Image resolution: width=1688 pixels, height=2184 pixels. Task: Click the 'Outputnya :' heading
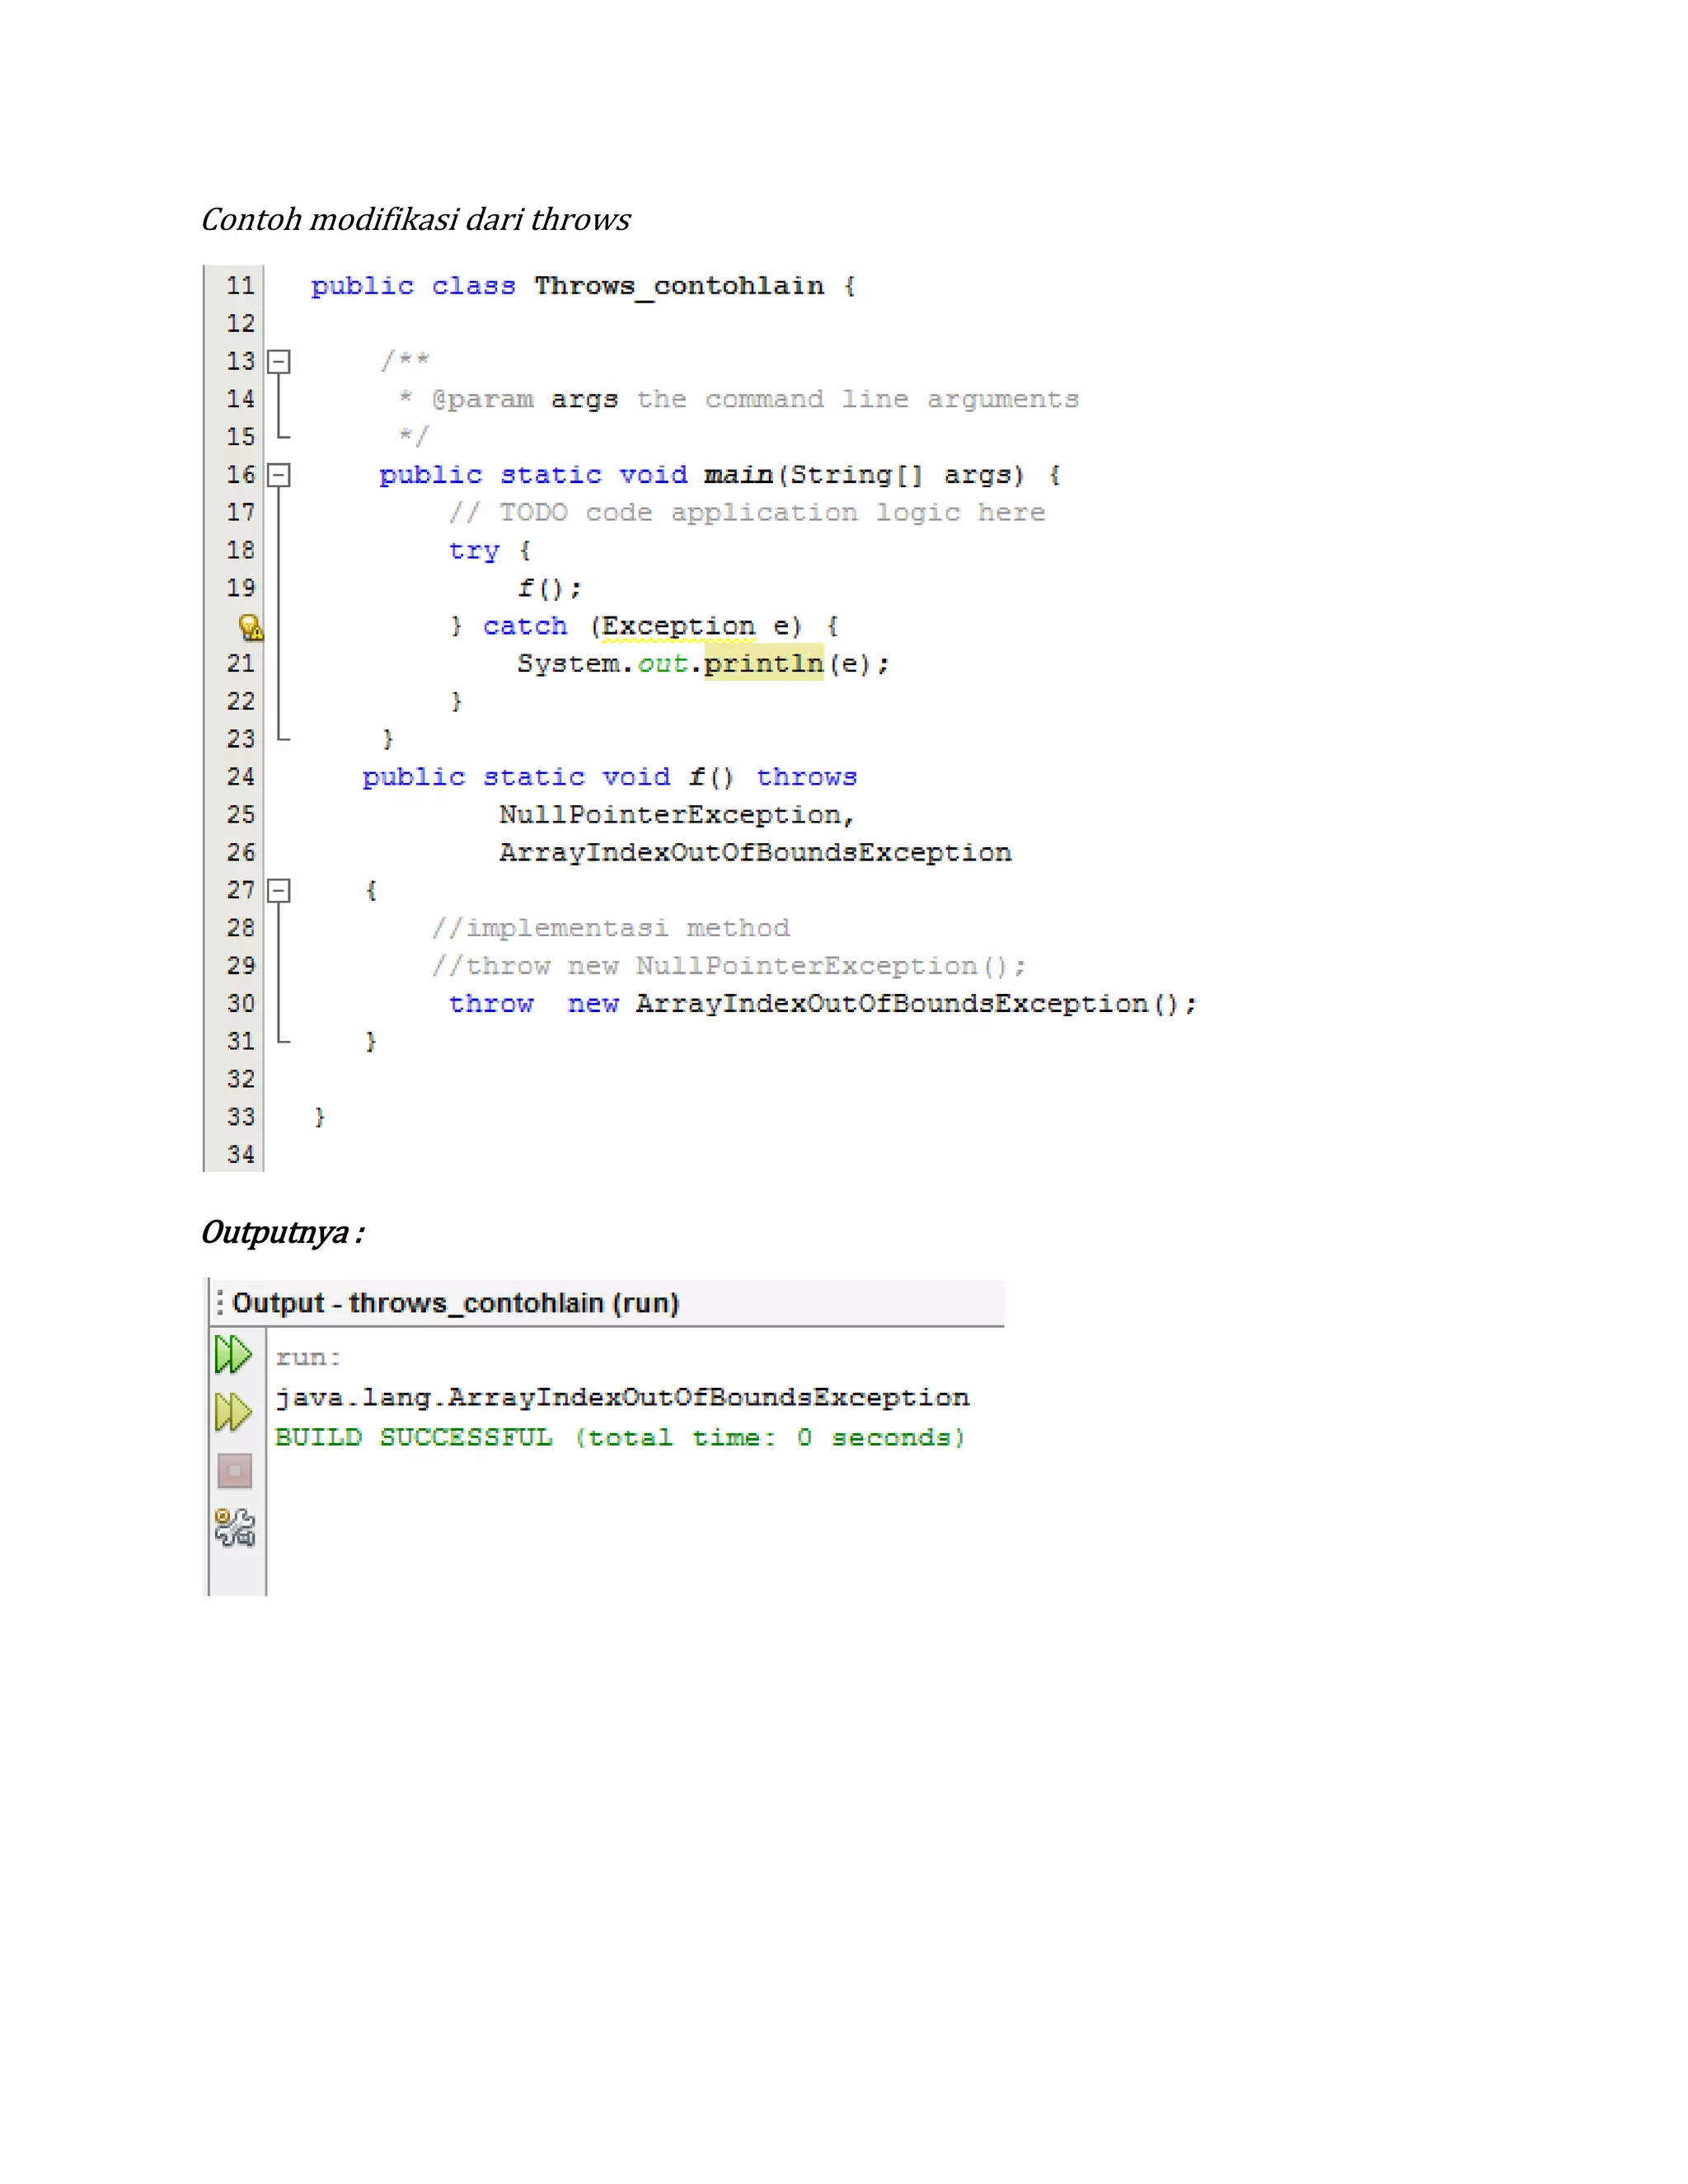(283, 1232)
